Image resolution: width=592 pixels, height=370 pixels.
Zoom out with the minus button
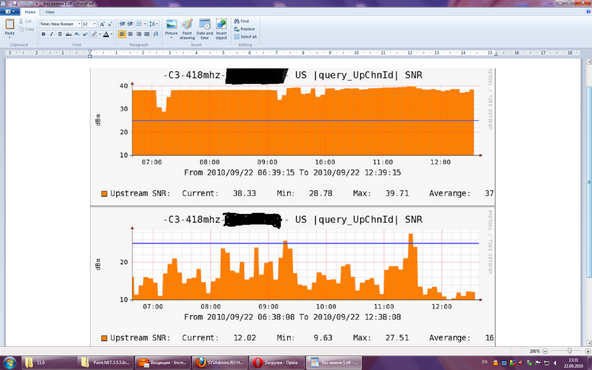coord(545,351)
